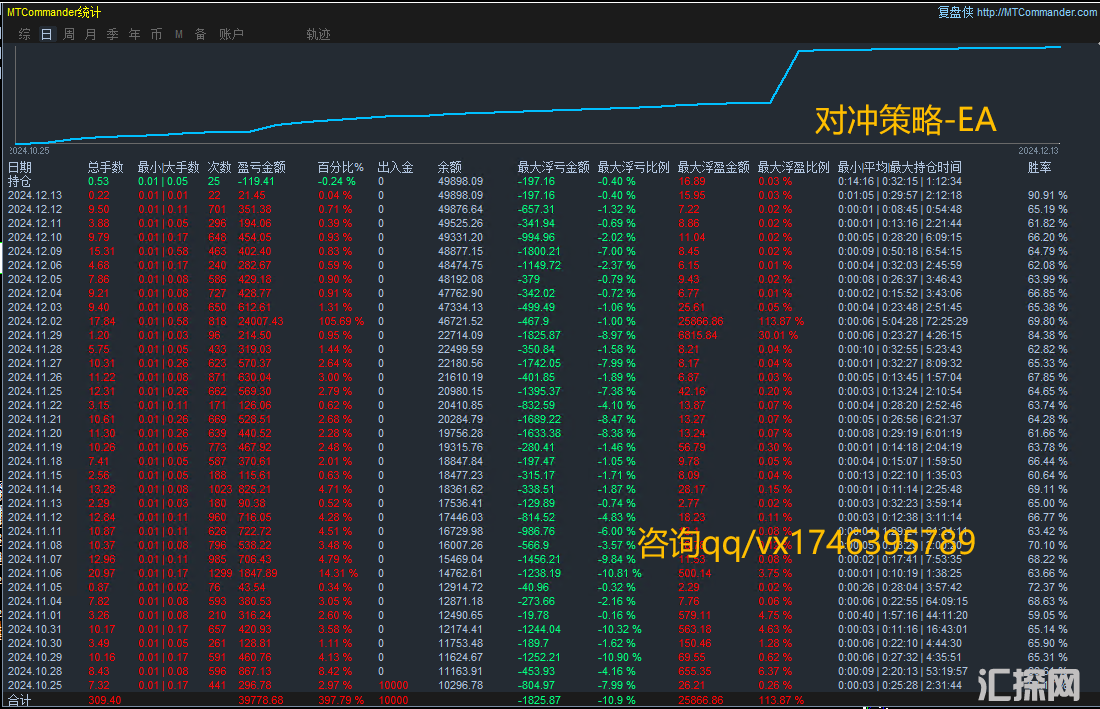Screen dimensions: 1100x709
Task: Click the M tab
Action: (x=178, y=34)
